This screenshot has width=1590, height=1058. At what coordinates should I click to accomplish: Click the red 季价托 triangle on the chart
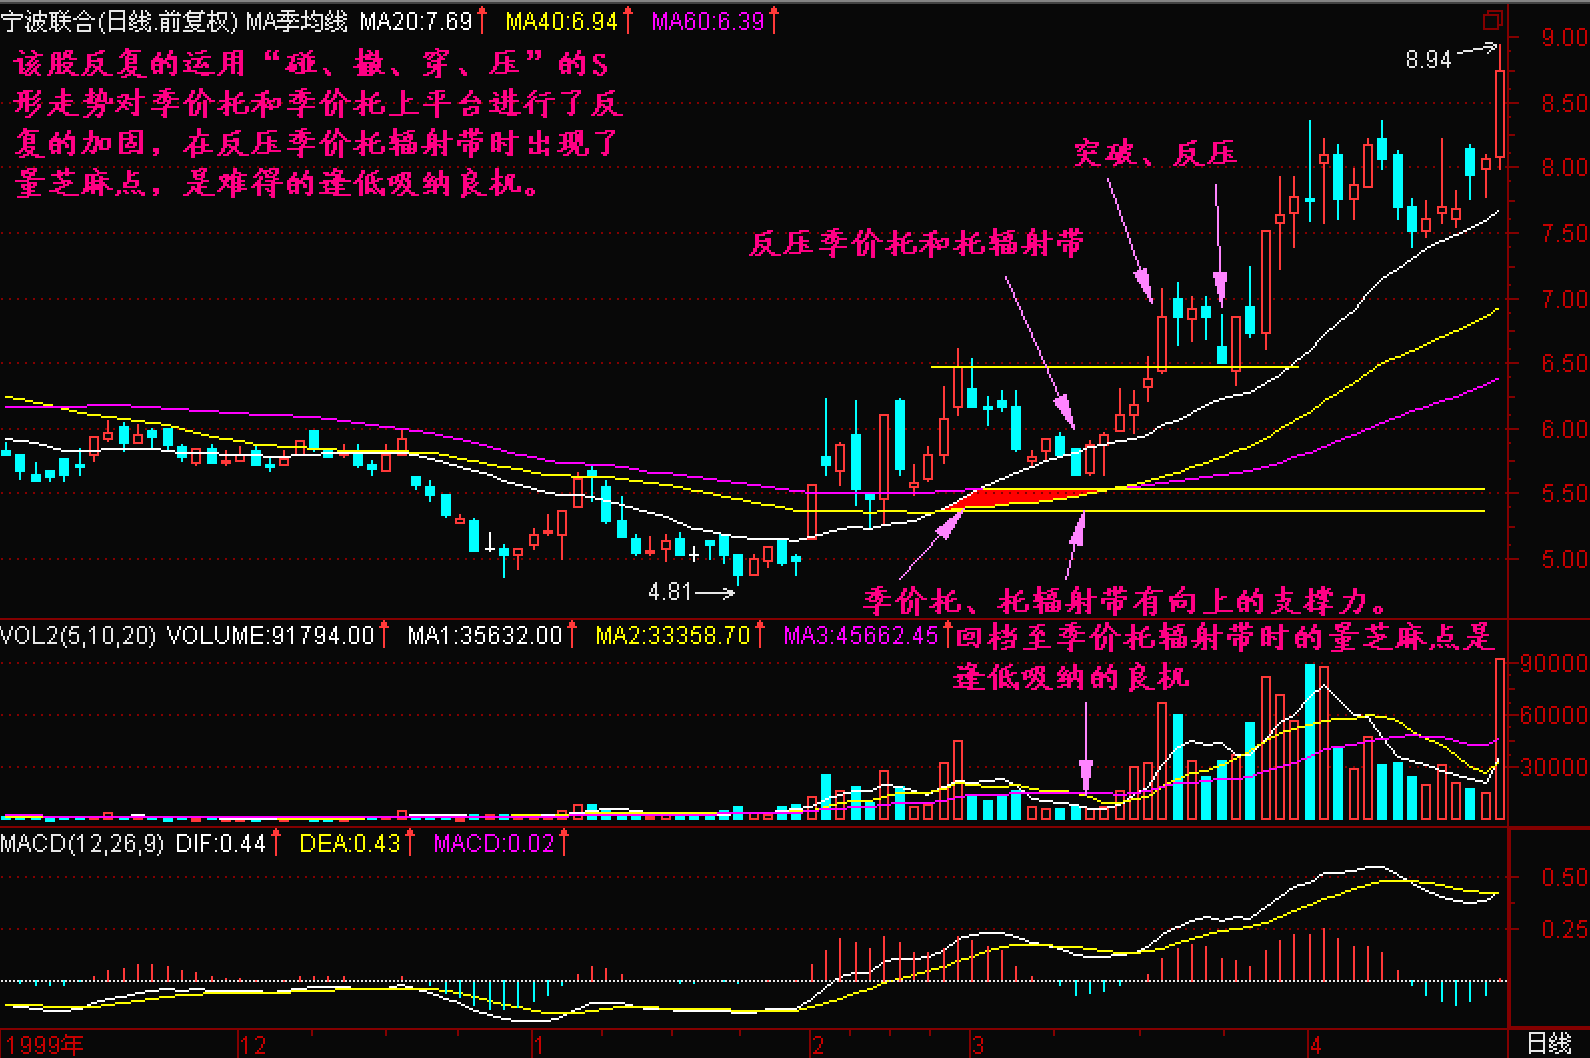(1010, 497)
